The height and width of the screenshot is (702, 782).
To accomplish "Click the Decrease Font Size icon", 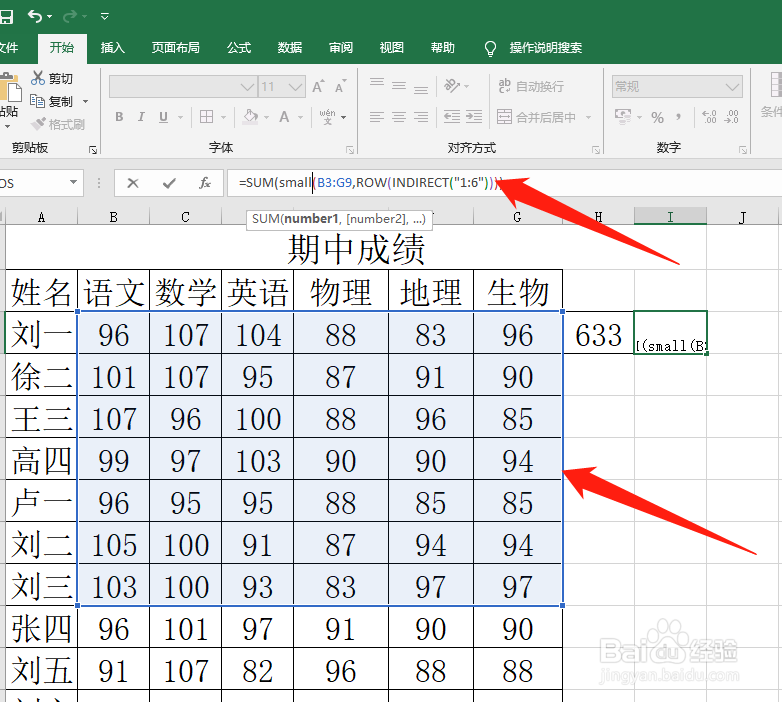I will 341,86.
